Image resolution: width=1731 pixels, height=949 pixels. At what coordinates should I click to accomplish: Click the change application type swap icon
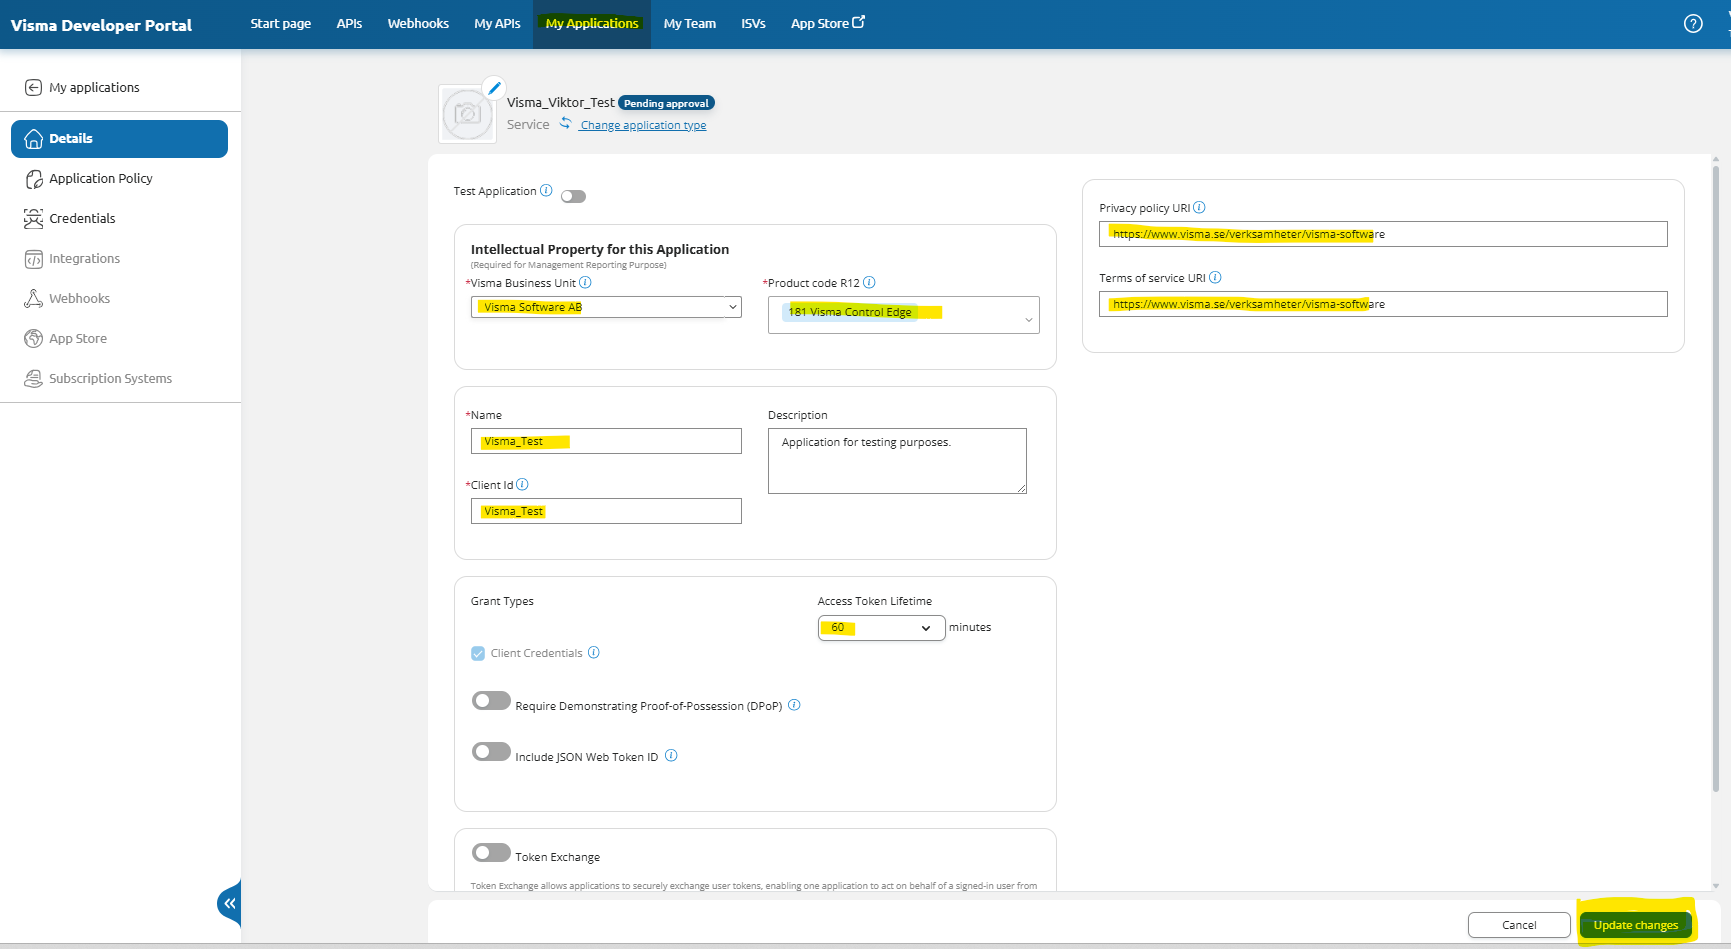pos(565,123)
